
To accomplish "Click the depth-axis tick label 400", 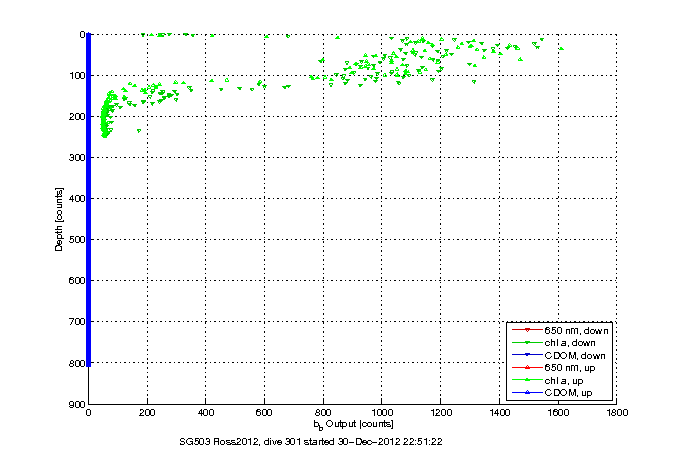I will point(77,199).
